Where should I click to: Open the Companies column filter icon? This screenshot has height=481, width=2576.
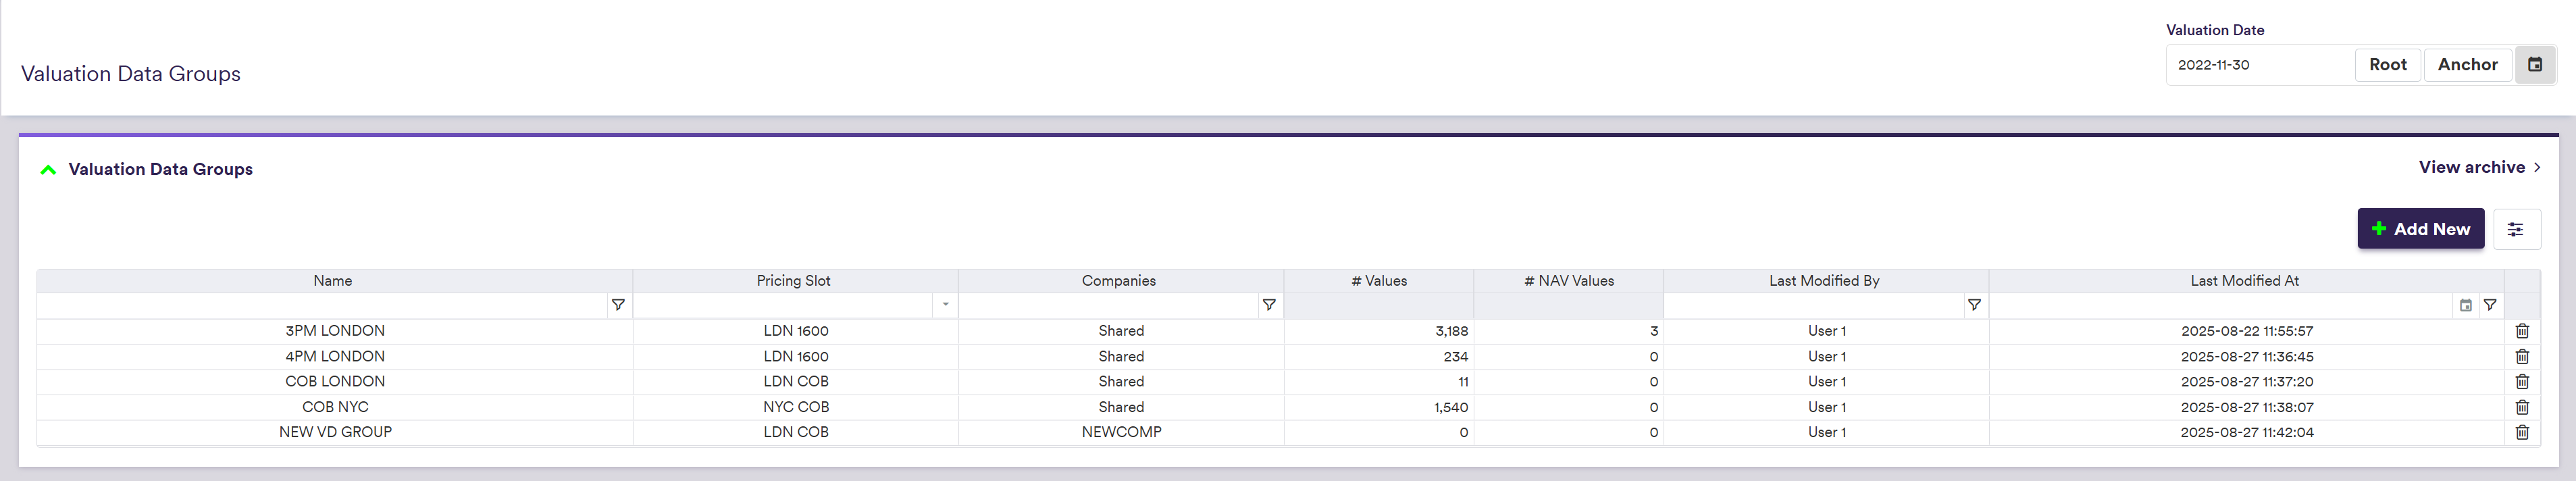[1268, 305]
